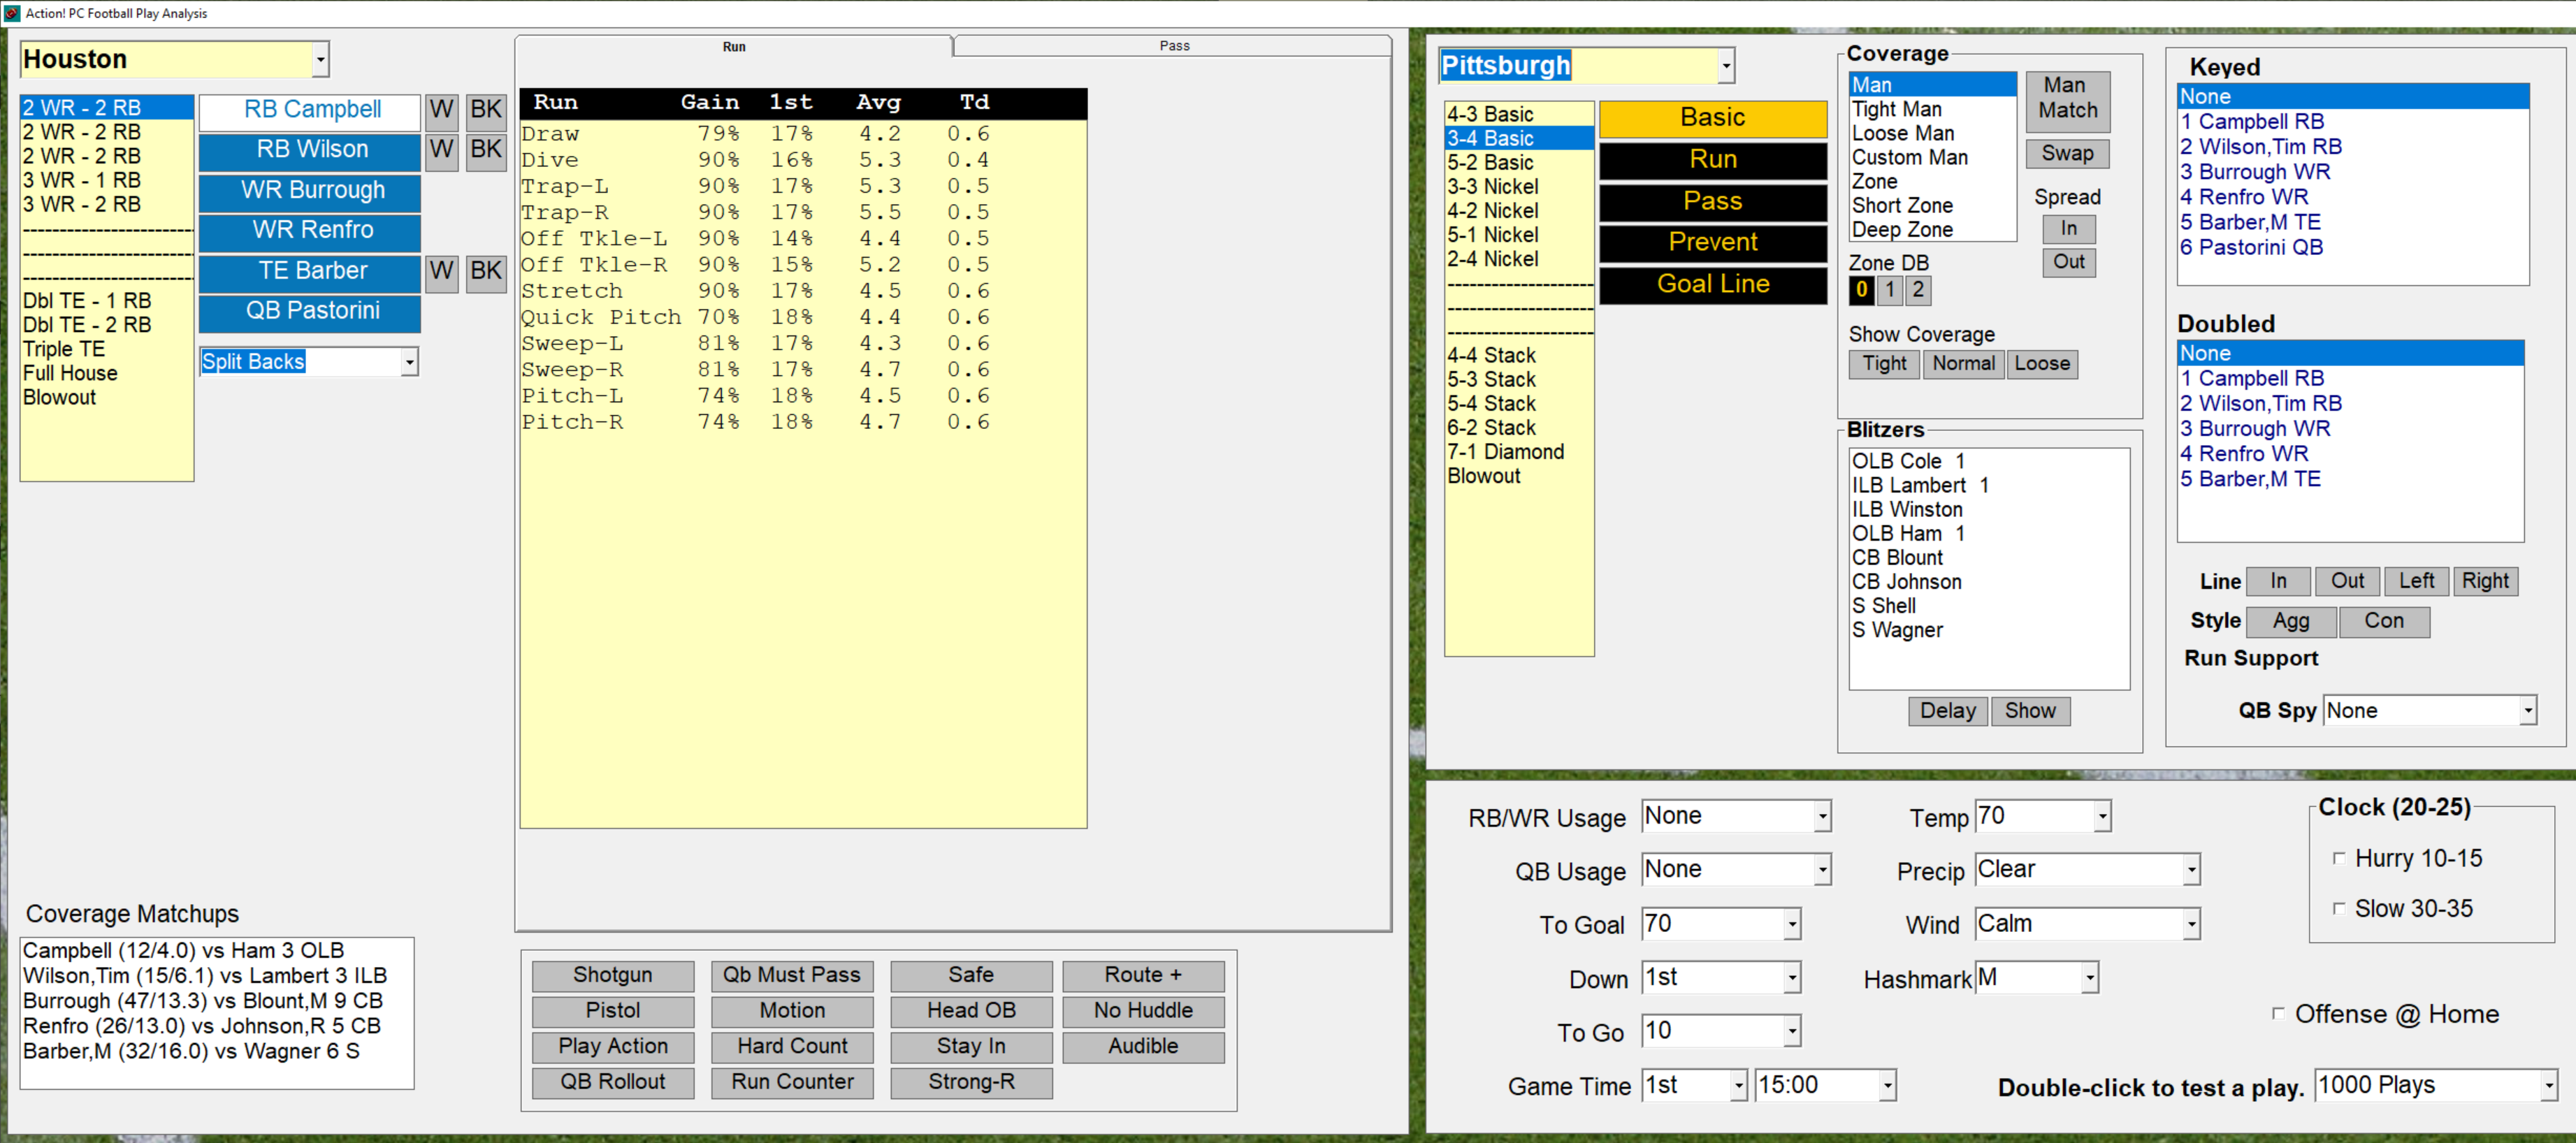Image resolution: width=2576 pixels, height=1143 pixels.
Task: Select Short Zone coverage
Action: tap(1931, 206)
